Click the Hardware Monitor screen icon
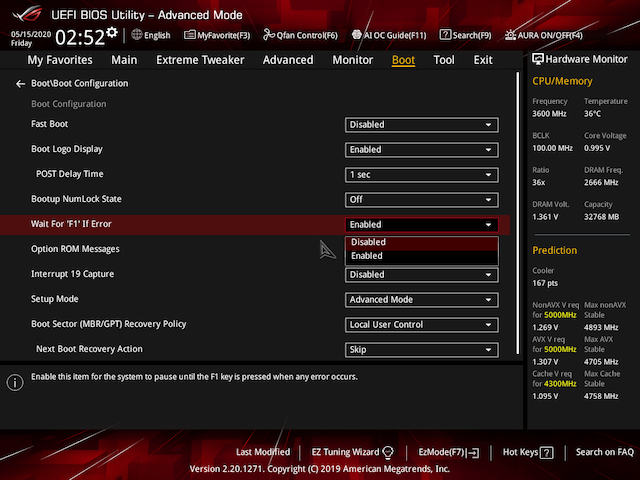Image resolution: width=640 pixels, height=480 pixels. 538,59
